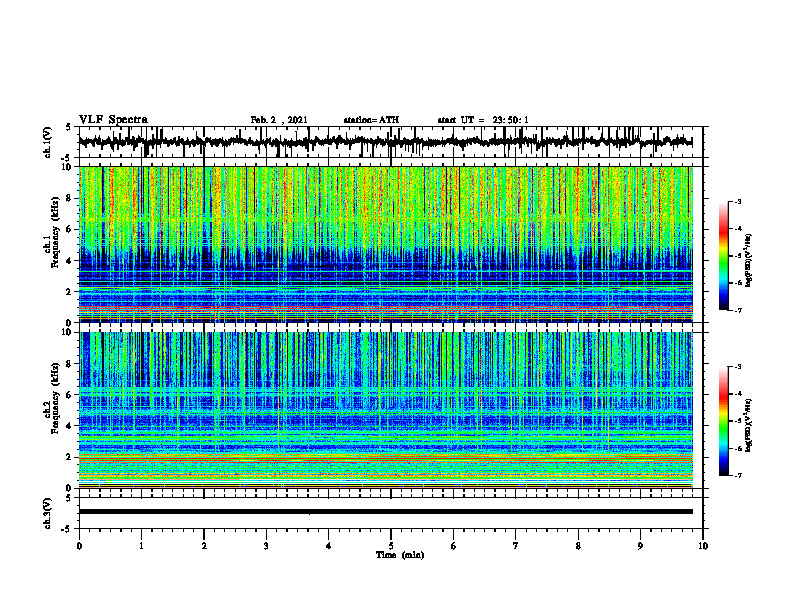Click time axis tick label "10"
The width and height of the screenshot is (792, 612).
pos(703,546)
